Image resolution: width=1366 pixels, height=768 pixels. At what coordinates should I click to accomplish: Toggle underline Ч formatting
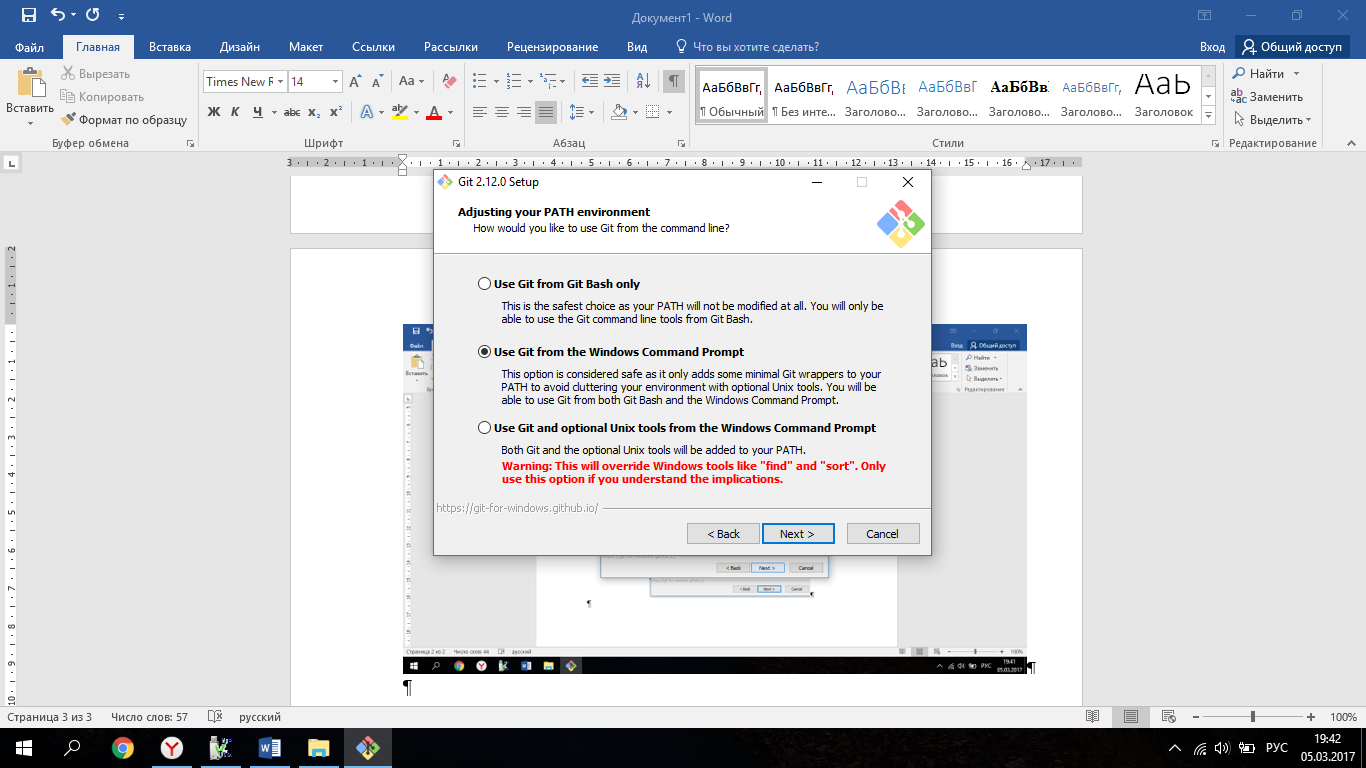(258, 112)
